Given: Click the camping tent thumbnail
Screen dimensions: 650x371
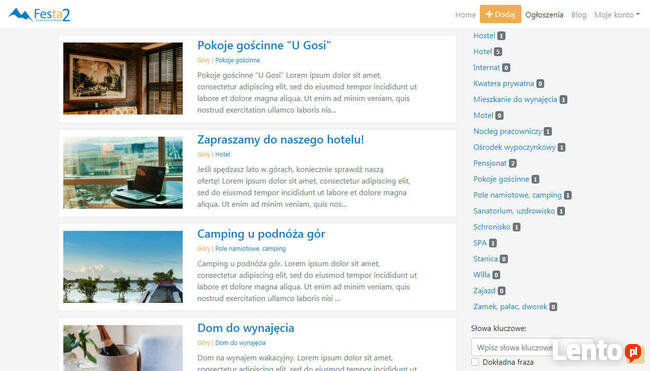Looking at the screenshot, I should (x=123, y=267).
